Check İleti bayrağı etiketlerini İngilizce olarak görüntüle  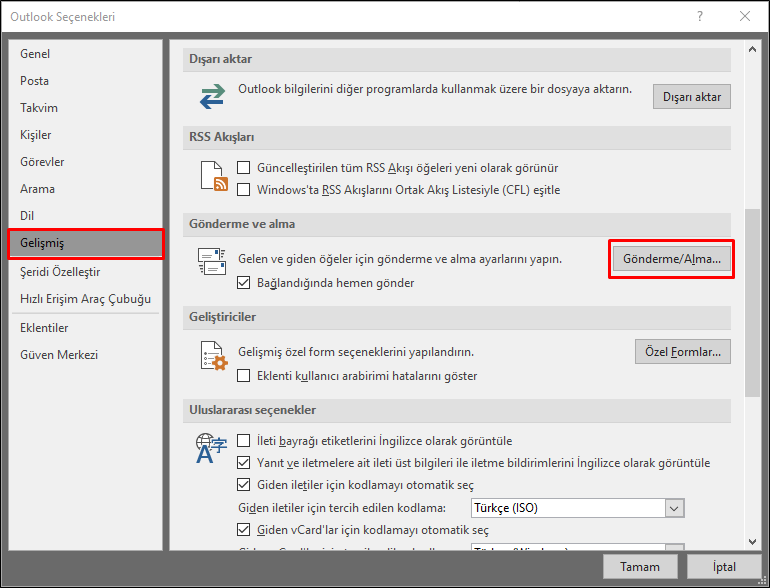click(x=244, y=441)
